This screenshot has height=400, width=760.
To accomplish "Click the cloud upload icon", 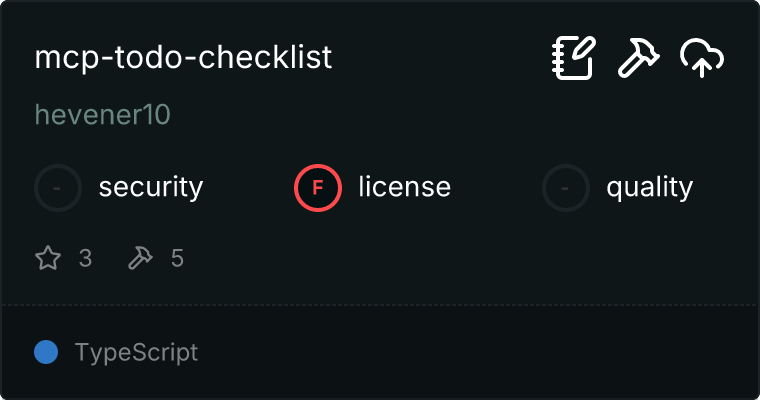I will point(701,58).
